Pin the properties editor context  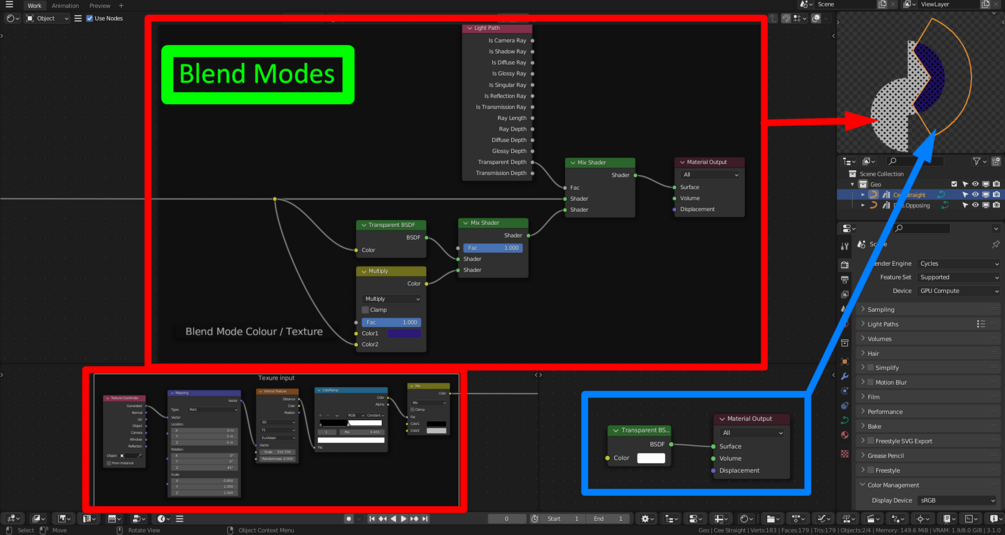pos(995,244)
